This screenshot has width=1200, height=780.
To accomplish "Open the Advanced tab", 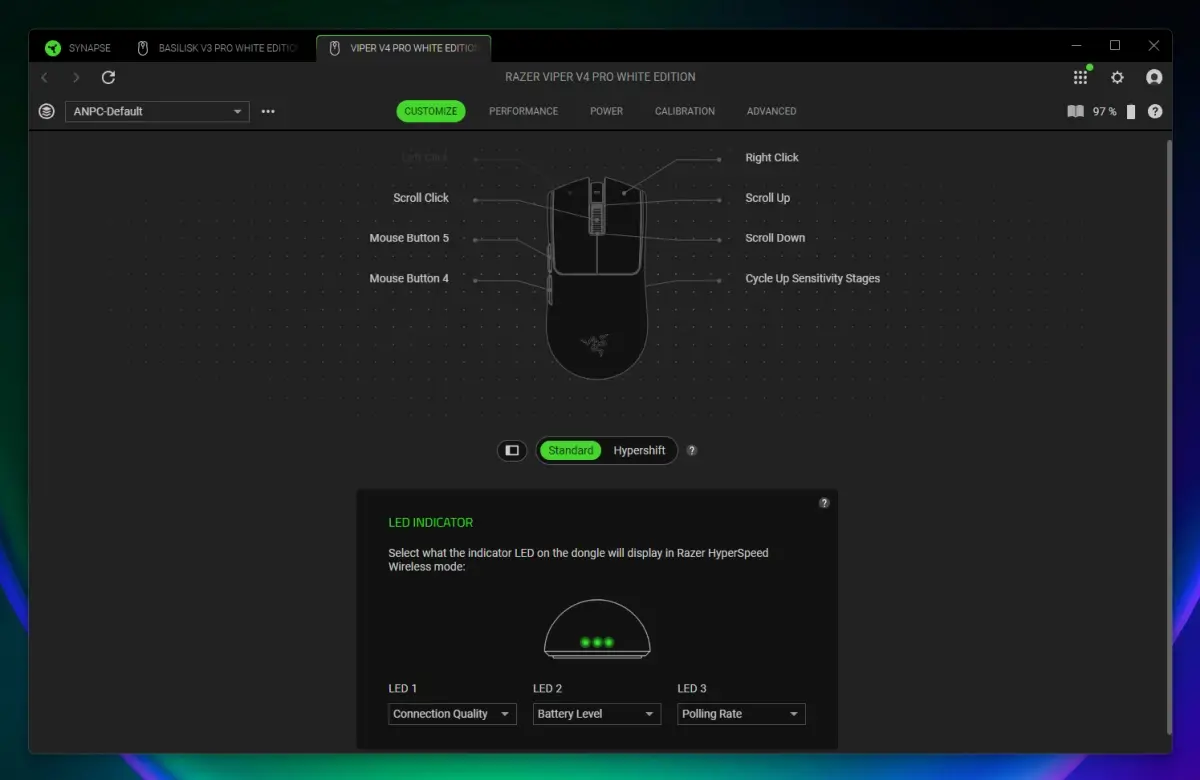I will pos(772,111).
